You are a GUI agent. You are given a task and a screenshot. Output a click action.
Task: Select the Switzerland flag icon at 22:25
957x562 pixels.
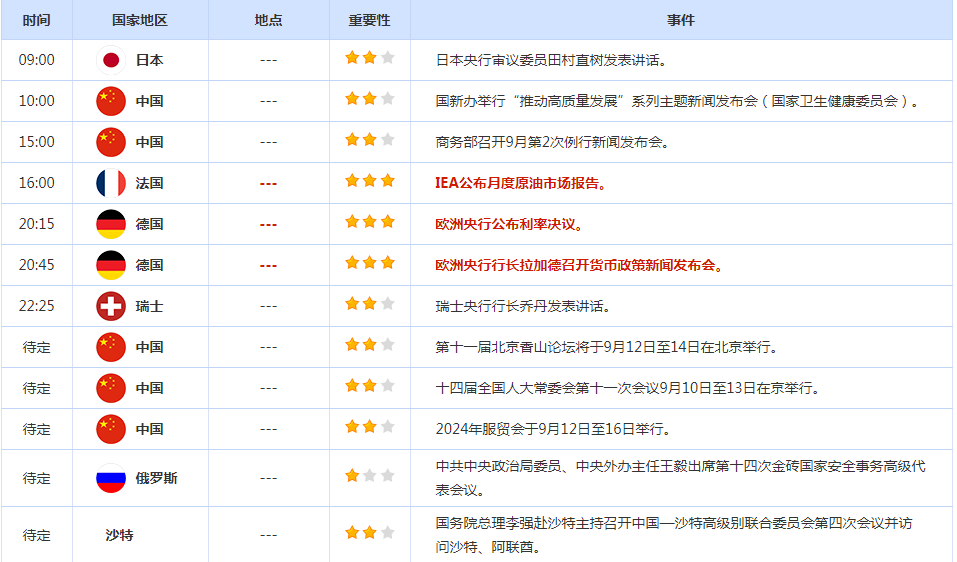pos(110,306)
